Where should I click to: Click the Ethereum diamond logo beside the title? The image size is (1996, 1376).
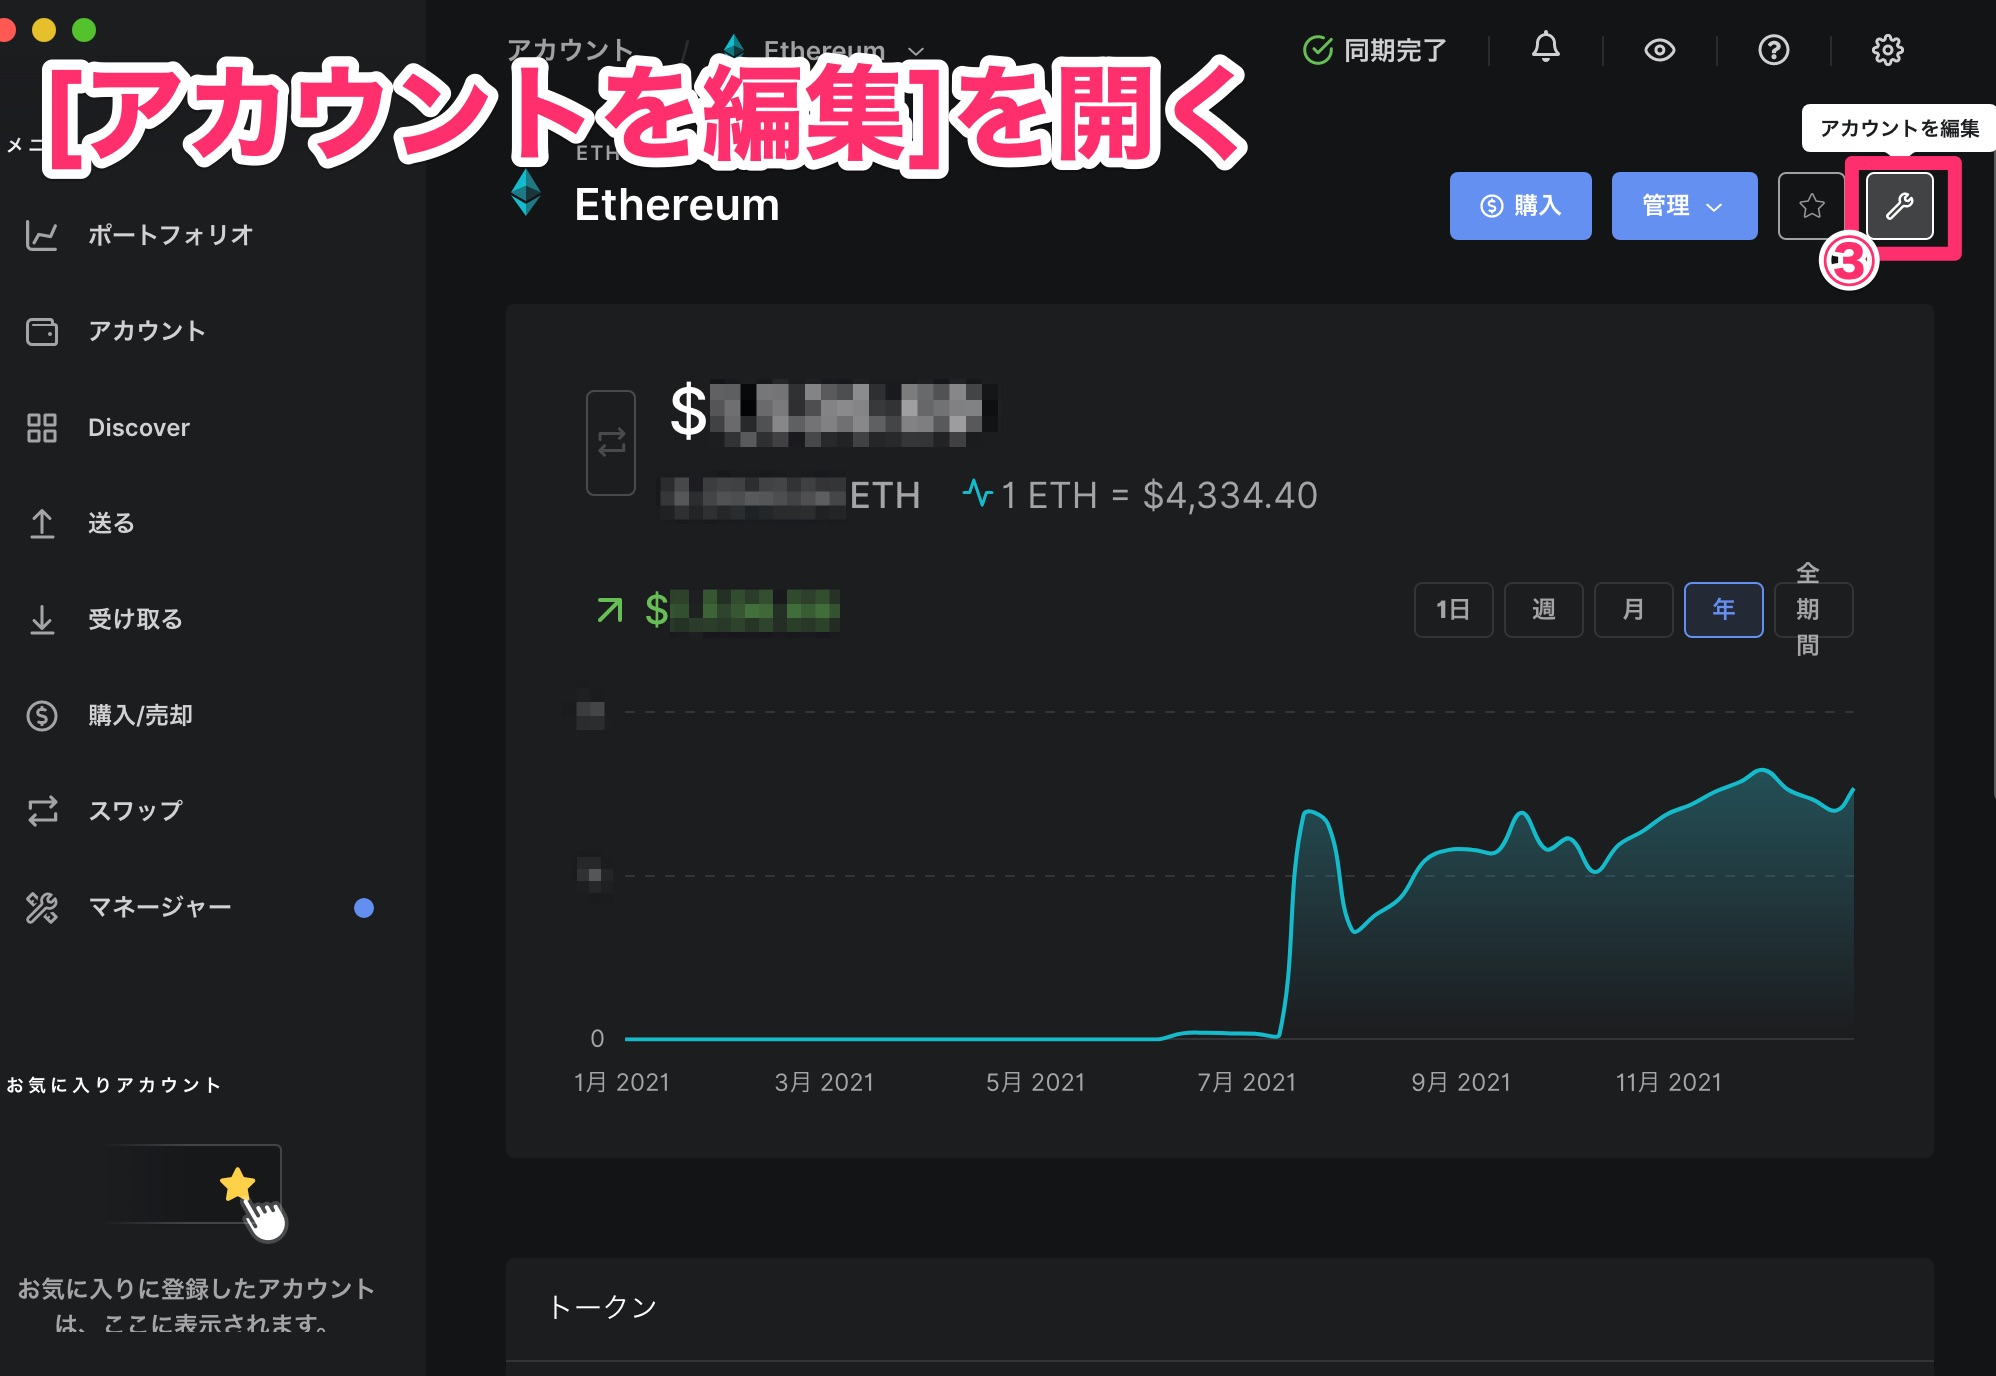[526, 193]
